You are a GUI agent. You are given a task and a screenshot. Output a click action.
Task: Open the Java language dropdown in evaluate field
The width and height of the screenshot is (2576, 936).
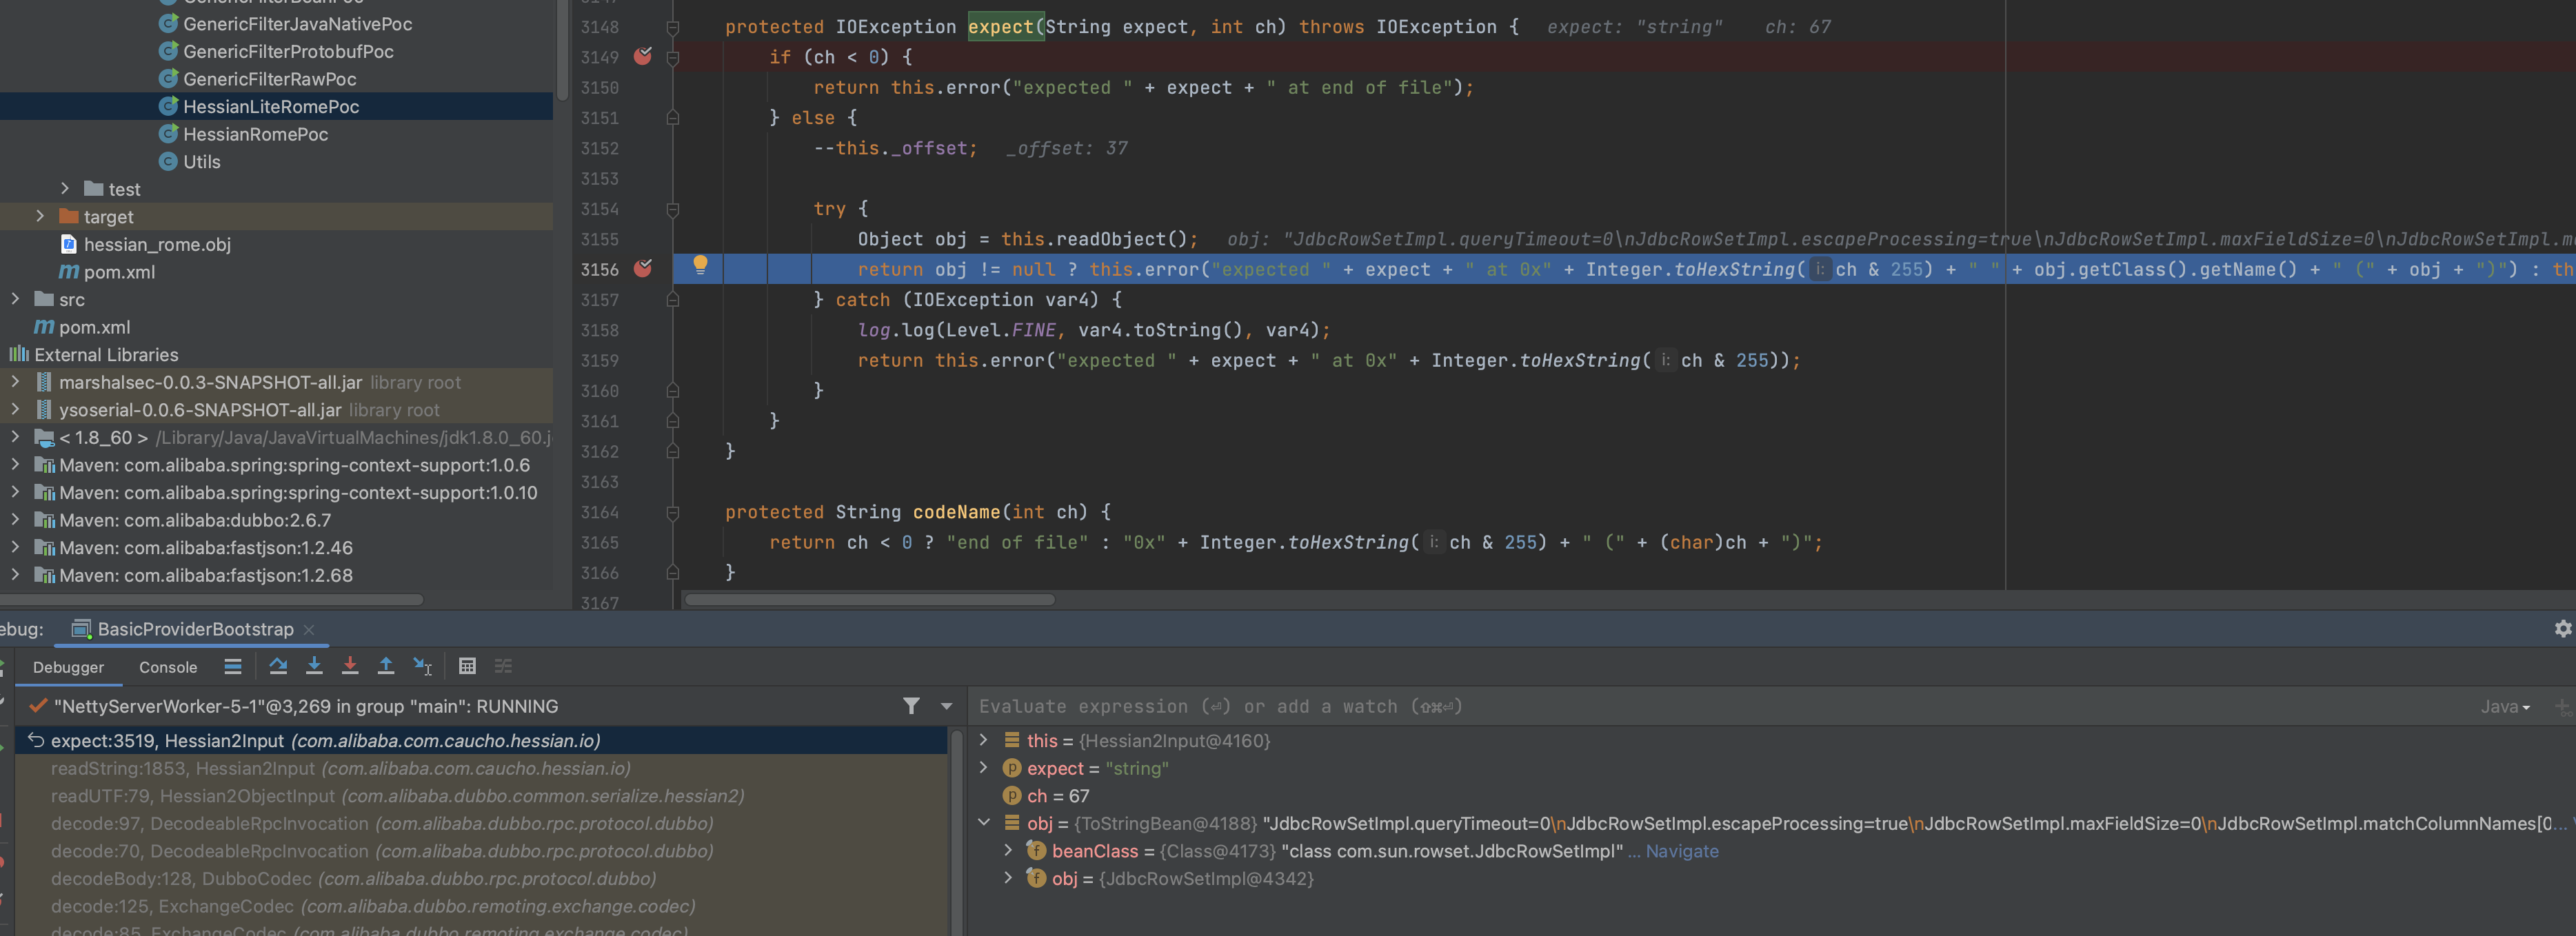pyautogui.click(x=2505, y=707)
